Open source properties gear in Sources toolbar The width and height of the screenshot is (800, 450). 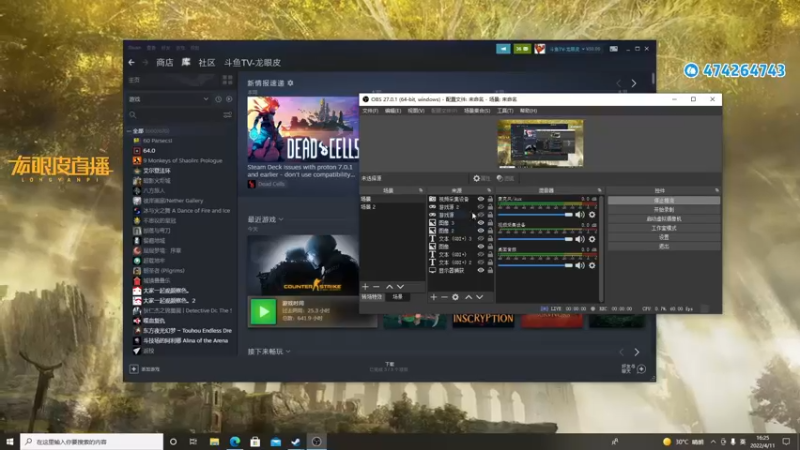pos(455,297)
